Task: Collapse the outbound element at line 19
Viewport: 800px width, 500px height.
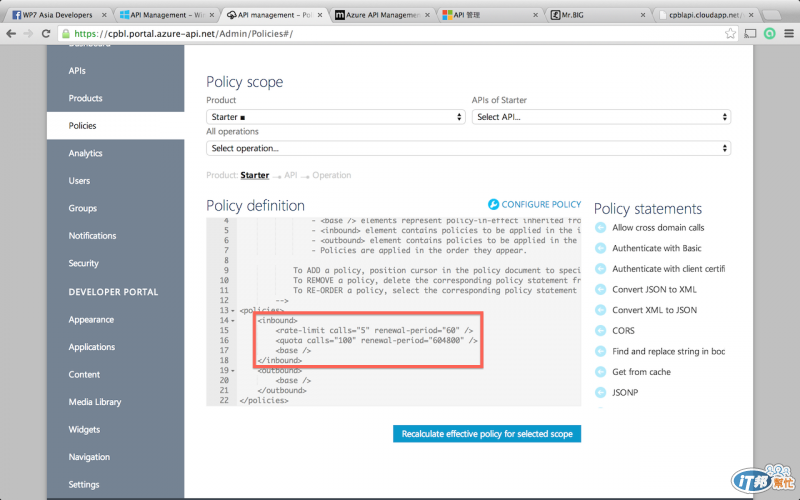Action: [233, 371]
